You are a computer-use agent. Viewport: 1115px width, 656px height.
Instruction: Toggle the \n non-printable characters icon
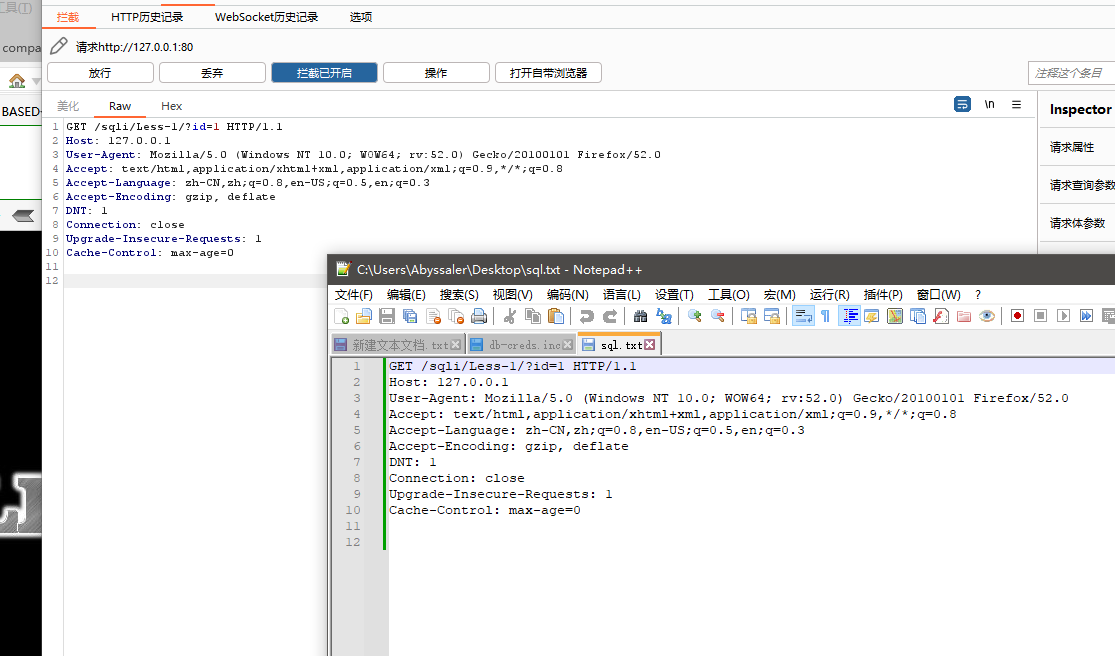[x=989, y=104]
